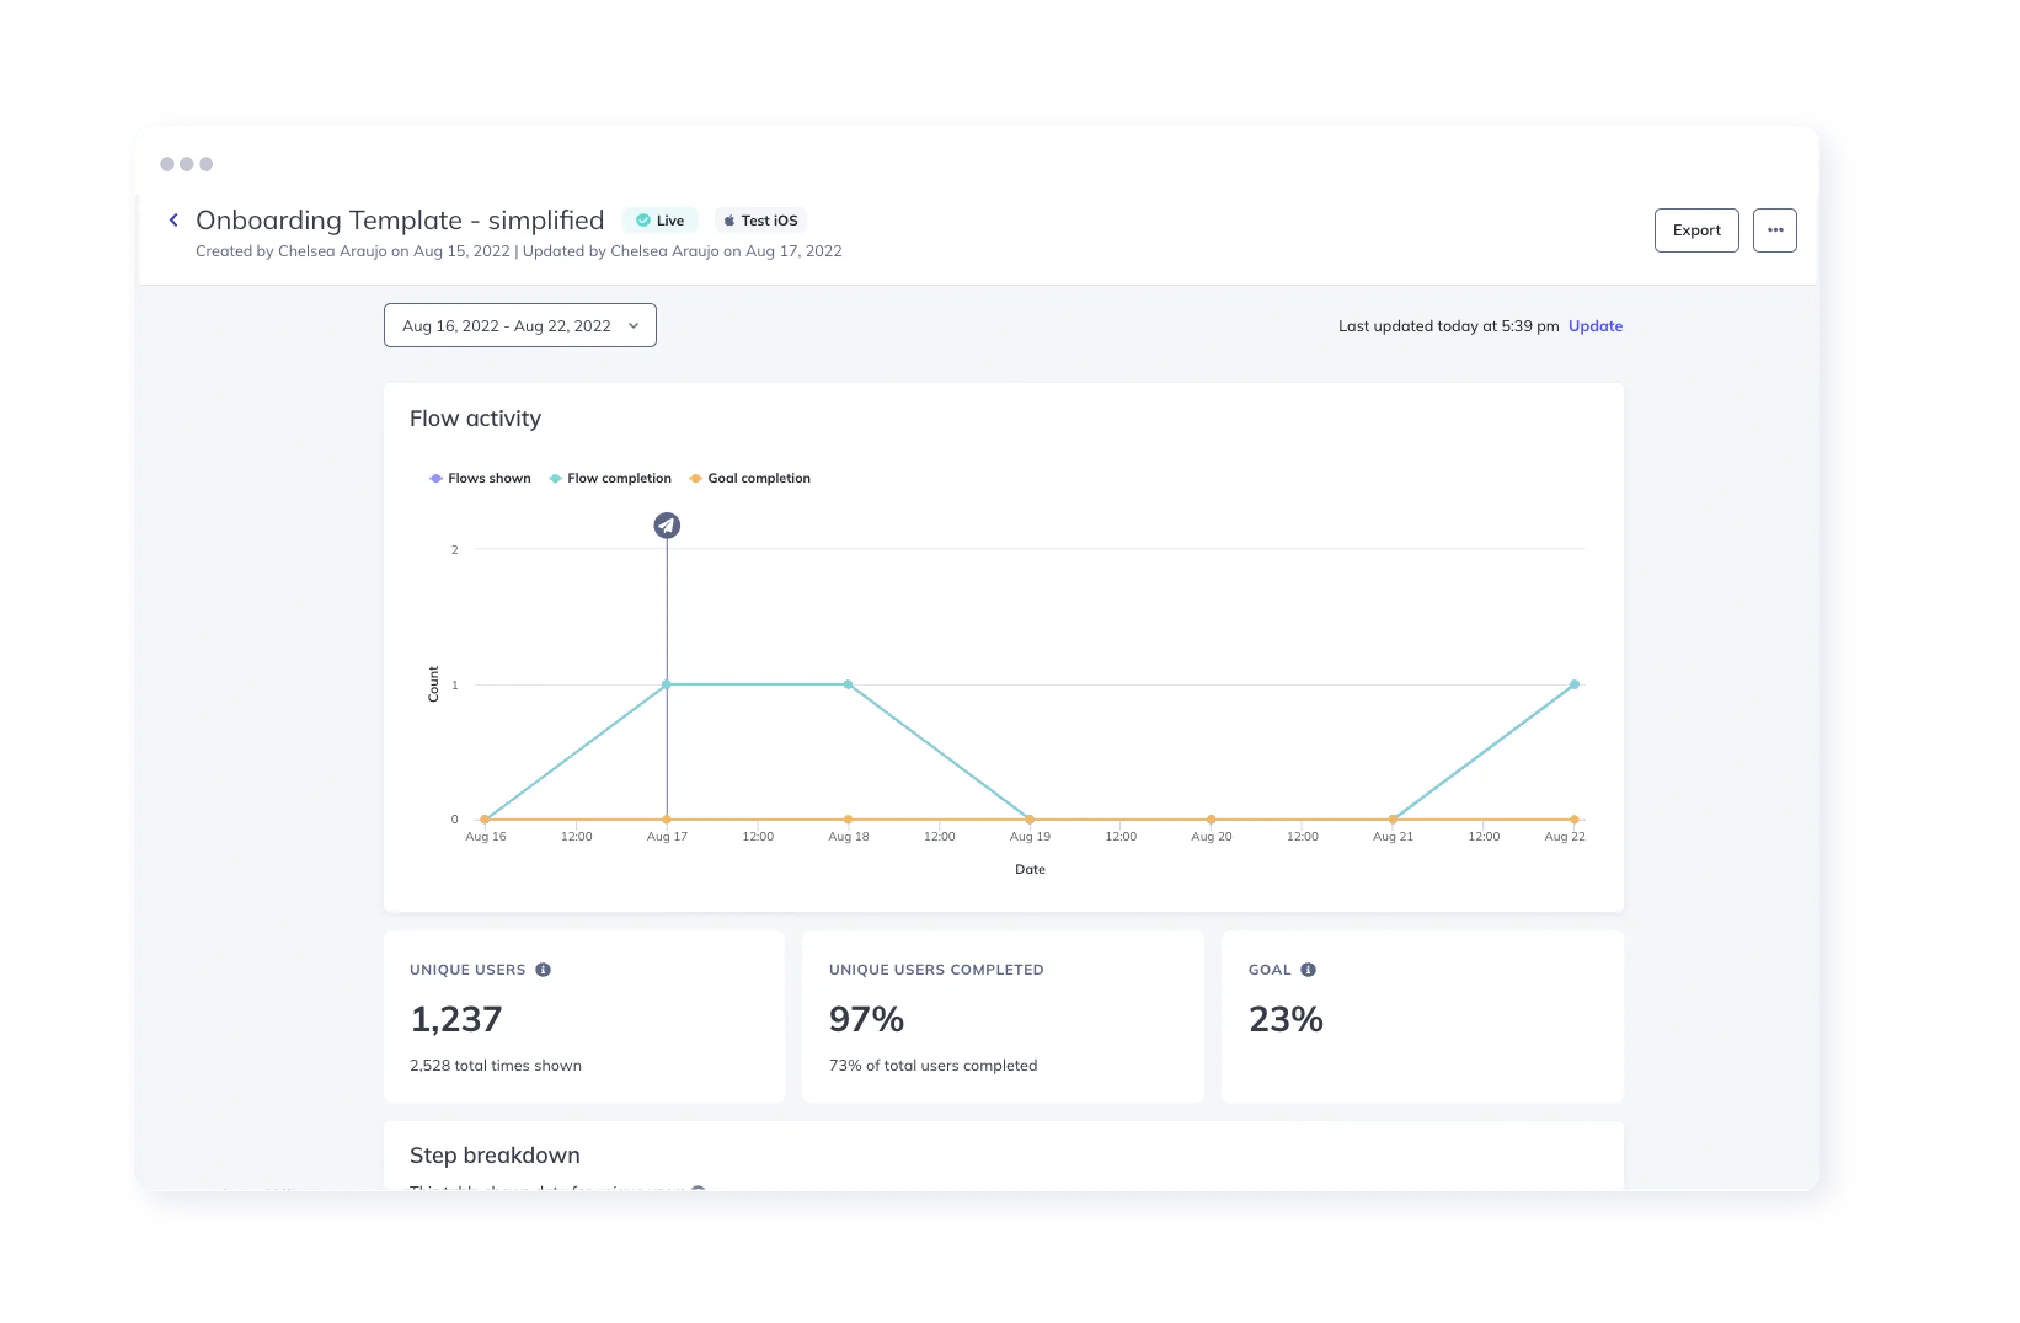Click the Unique Users info icon

coord(543,970)
